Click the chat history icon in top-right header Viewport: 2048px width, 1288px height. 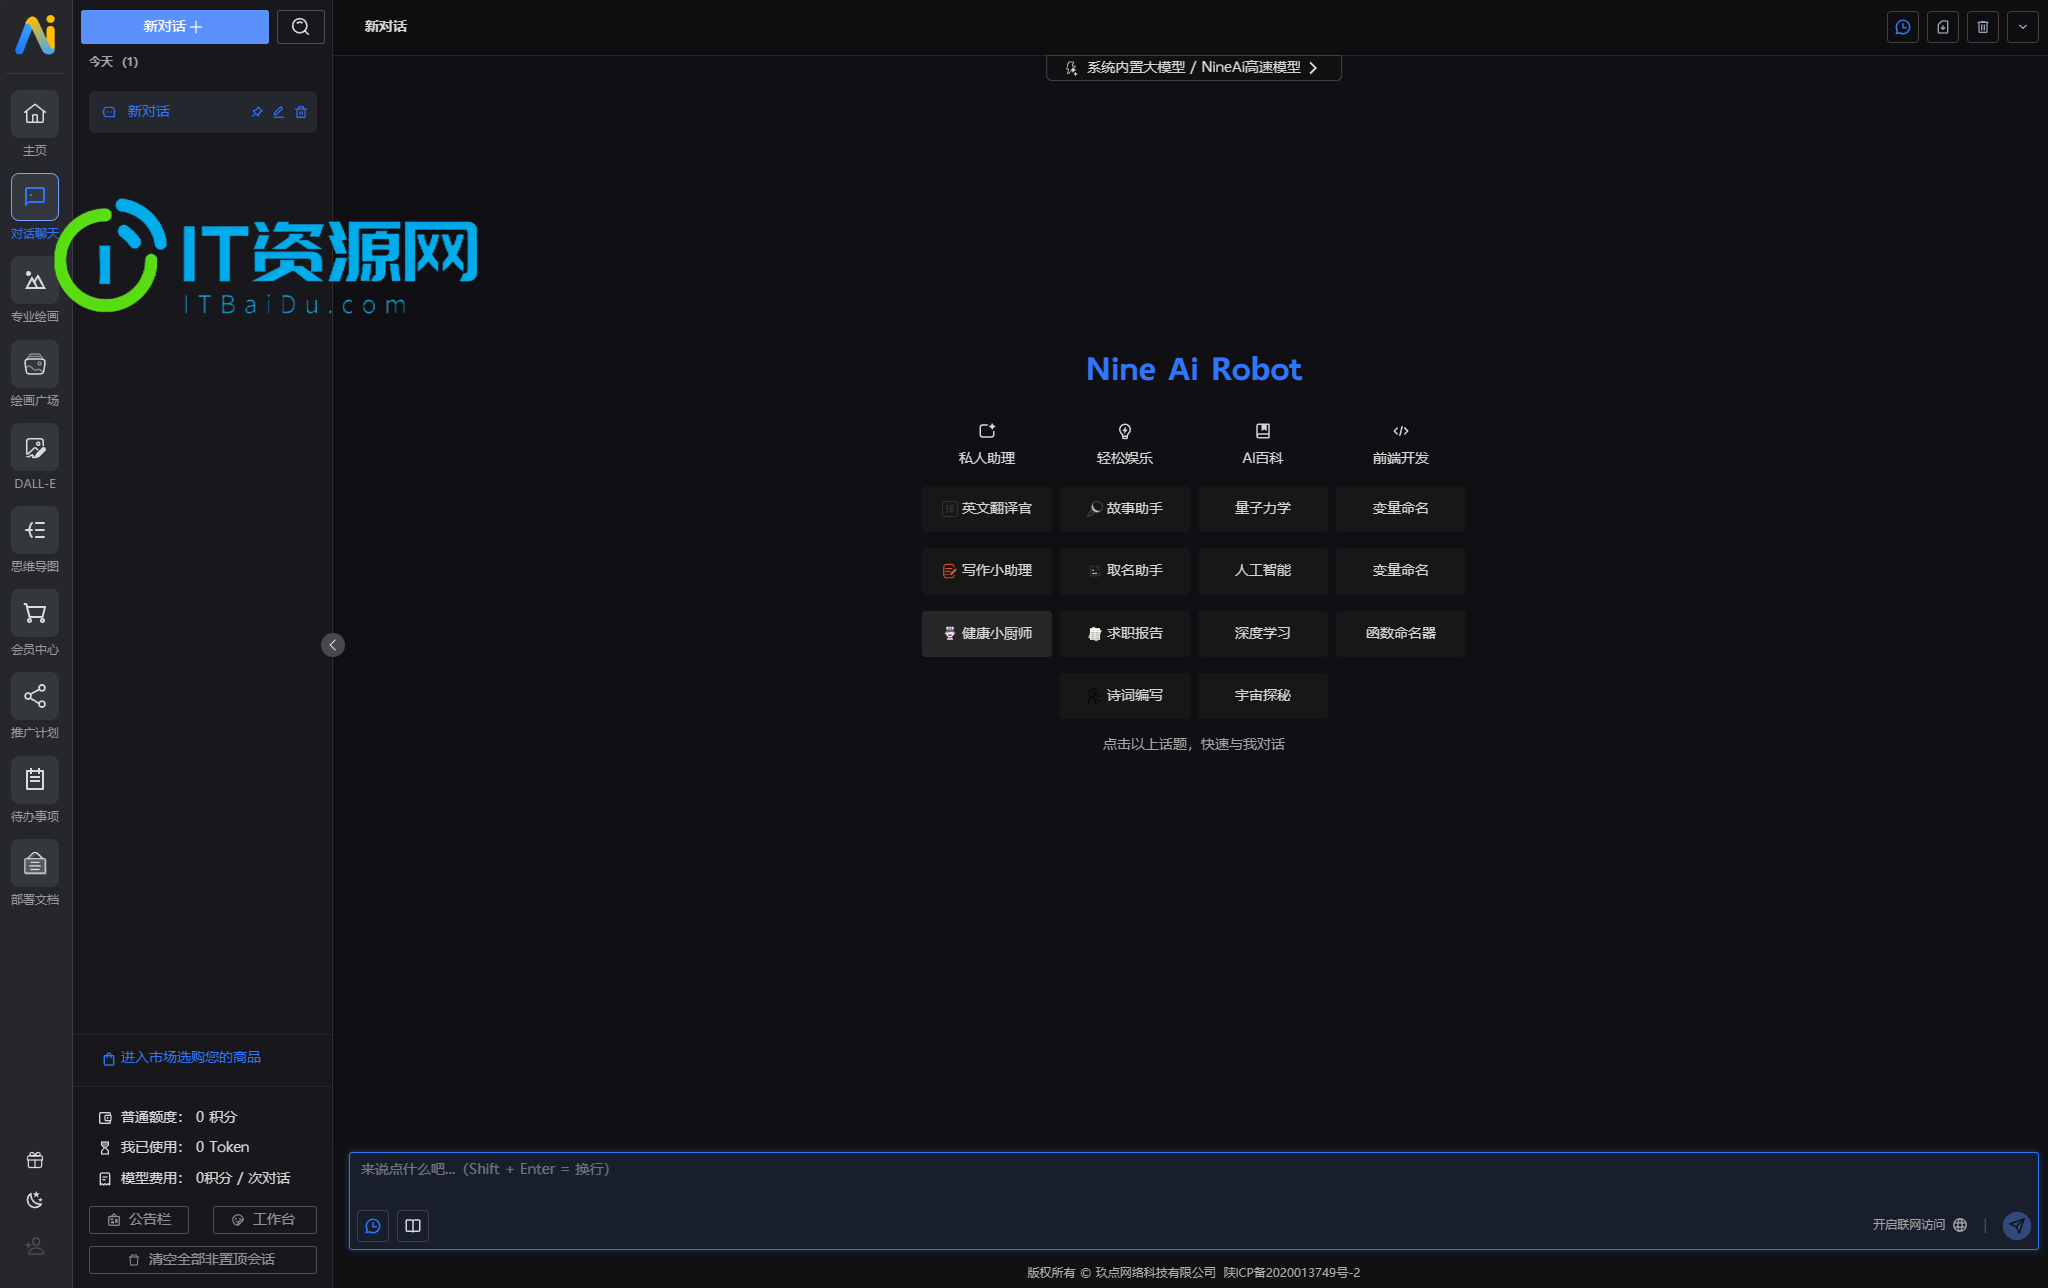coord(1903,27)
